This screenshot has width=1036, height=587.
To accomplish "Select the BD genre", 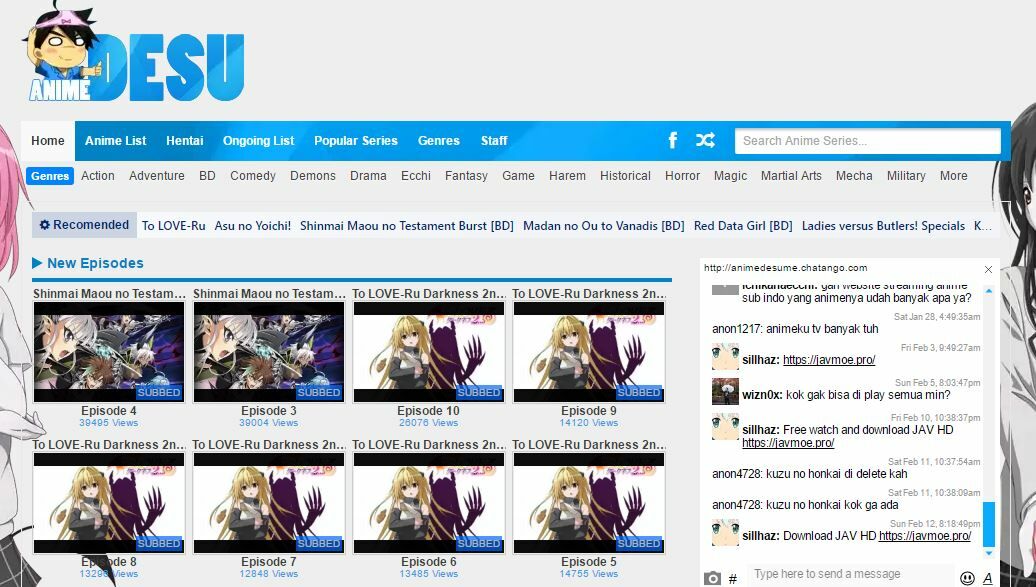I will 207,176.
